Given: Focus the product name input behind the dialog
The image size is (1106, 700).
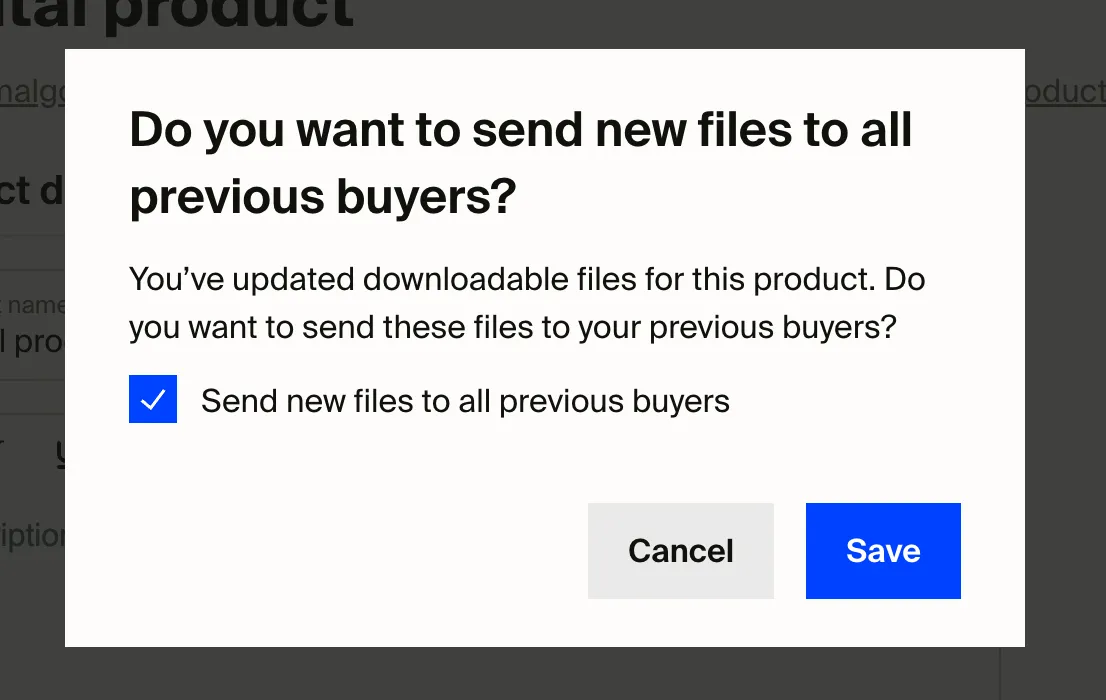Looking at the screenshot, I should (32, 342).
